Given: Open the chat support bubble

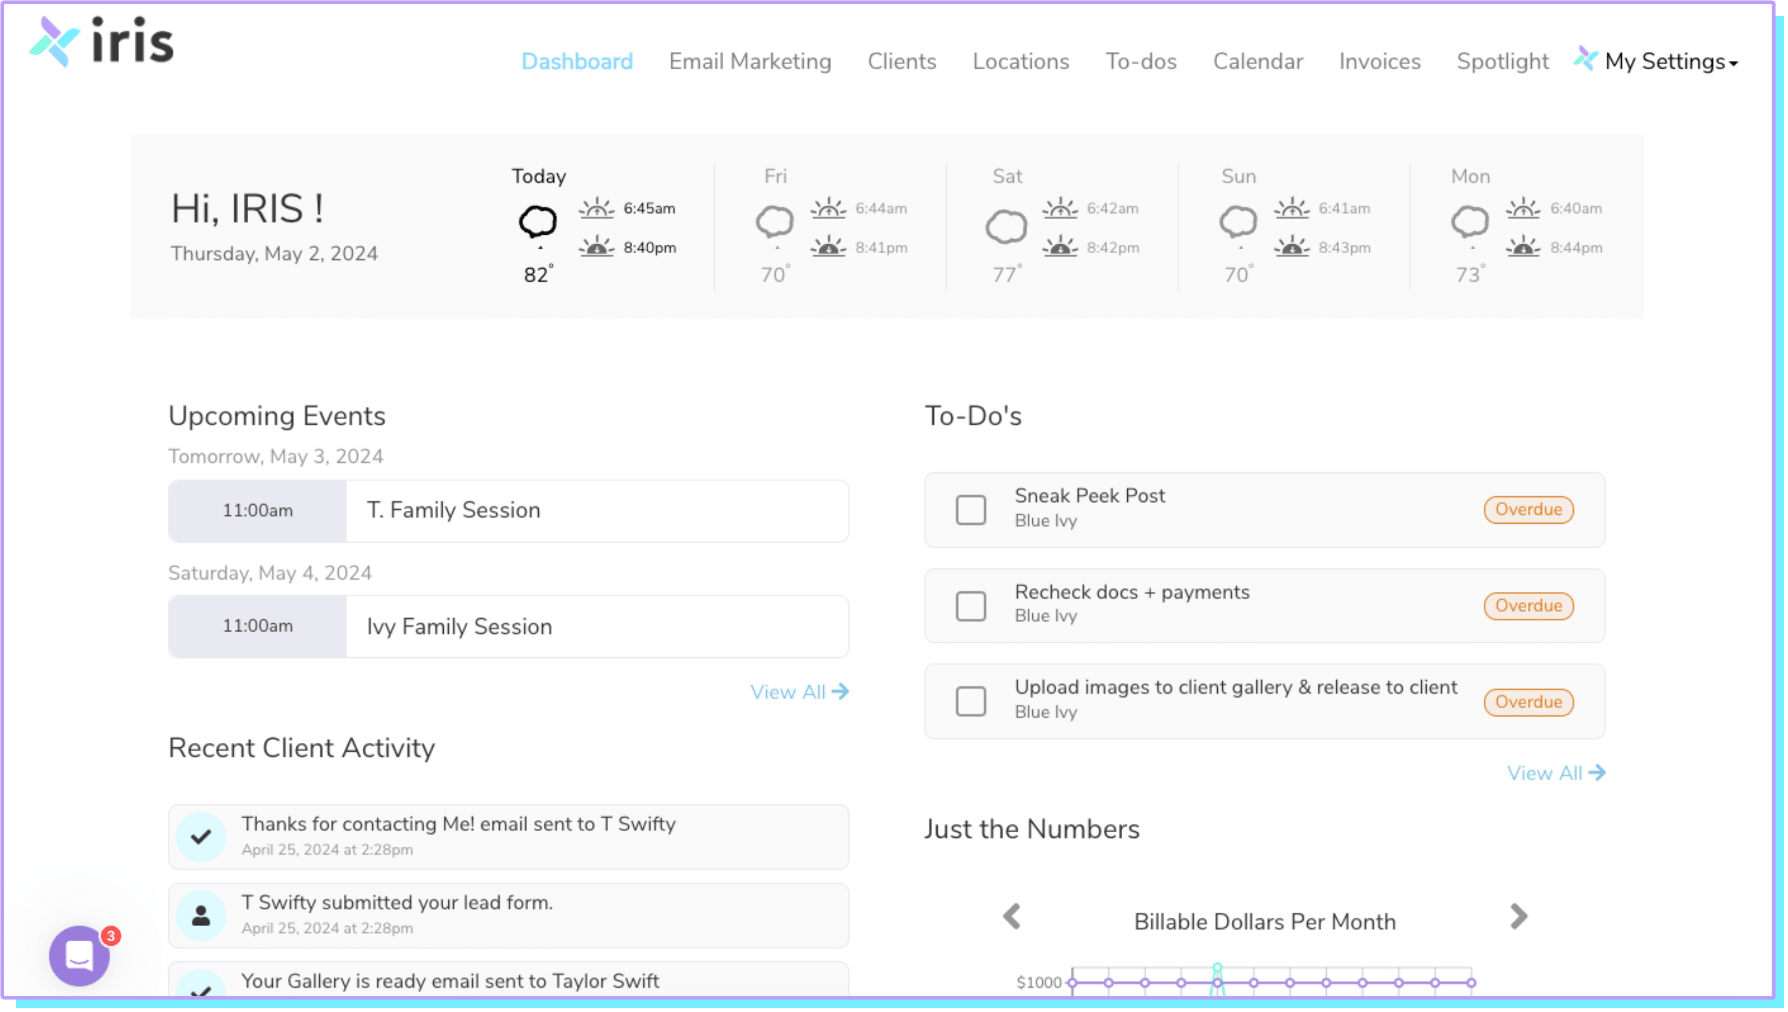Looking at the screenshot, I should (78, 955).
